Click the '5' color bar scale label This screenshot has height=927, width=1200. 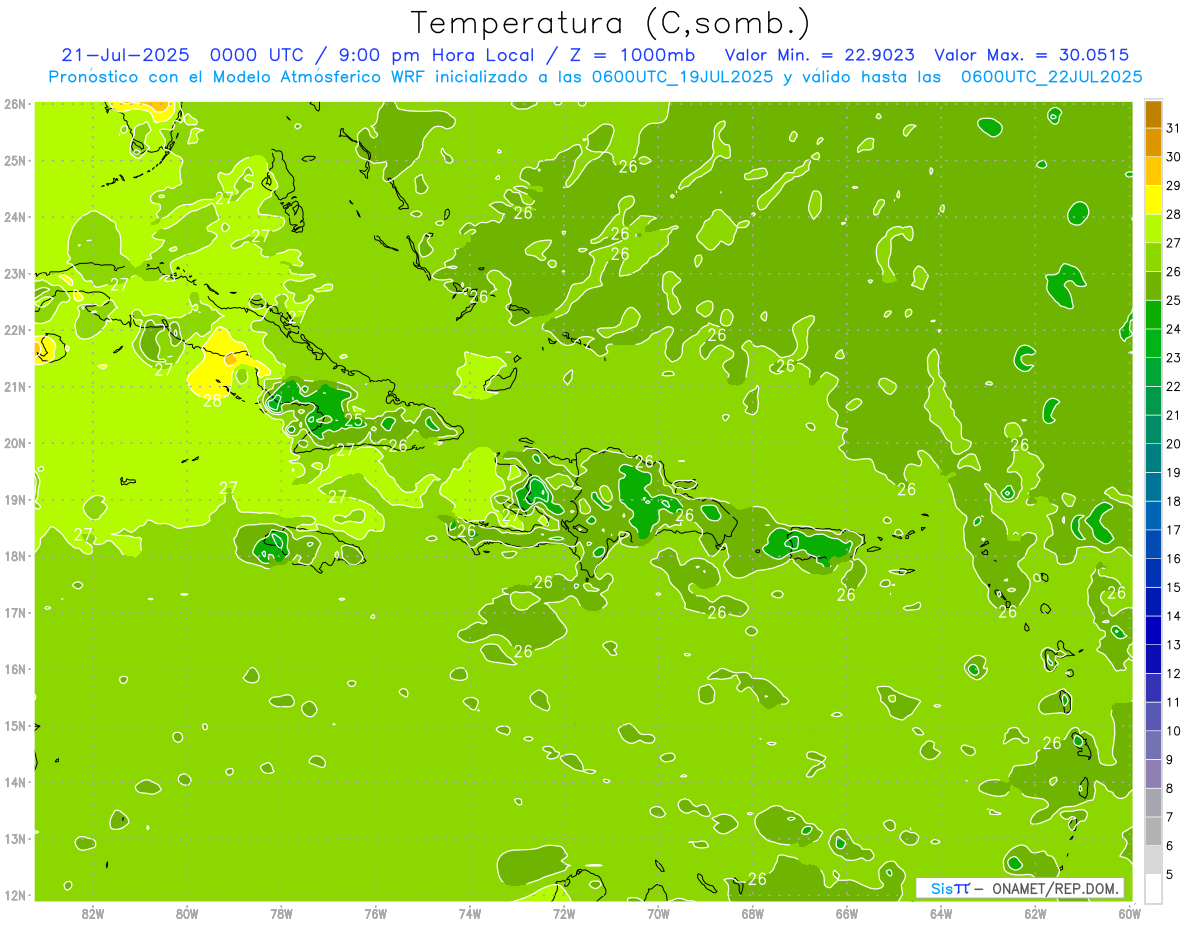point(1170,875)
